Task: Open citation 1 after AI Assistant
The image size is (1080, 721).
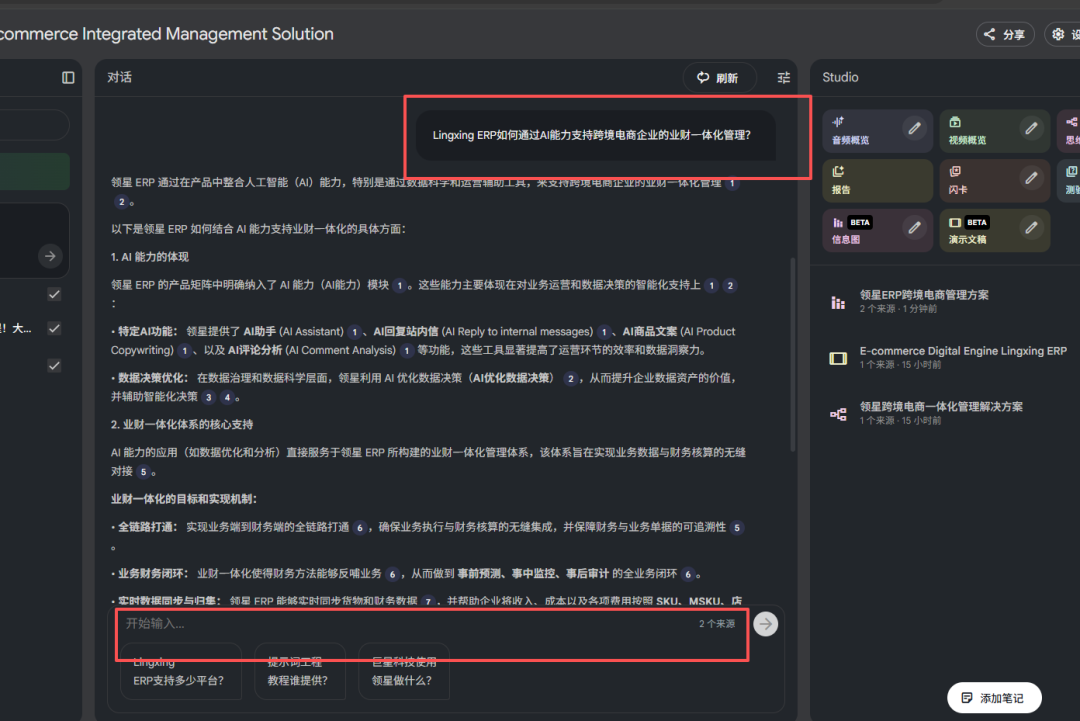Action: [355, 333]
